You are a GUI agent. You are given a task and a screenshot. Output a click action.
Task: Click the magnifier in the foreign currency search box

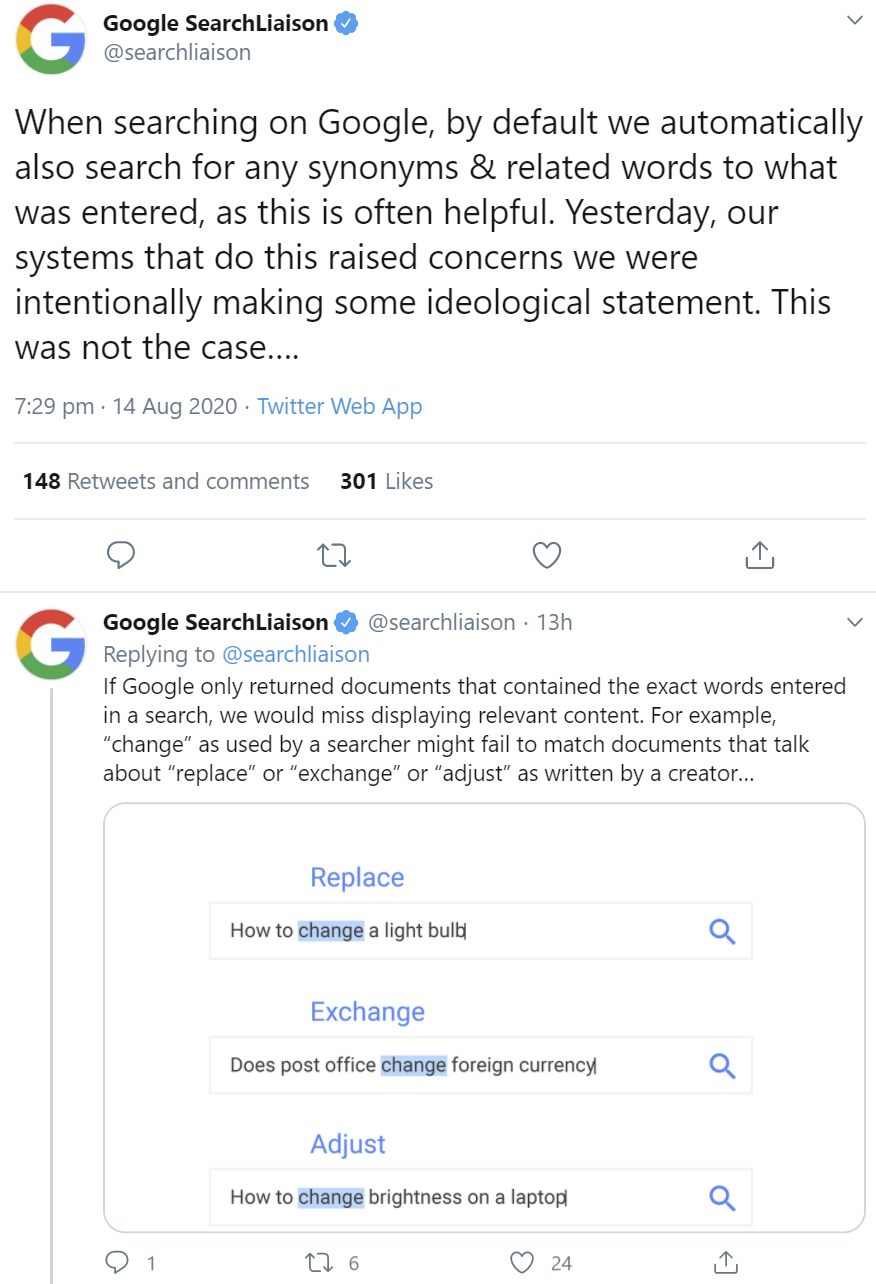click(x=722, y=1065)
